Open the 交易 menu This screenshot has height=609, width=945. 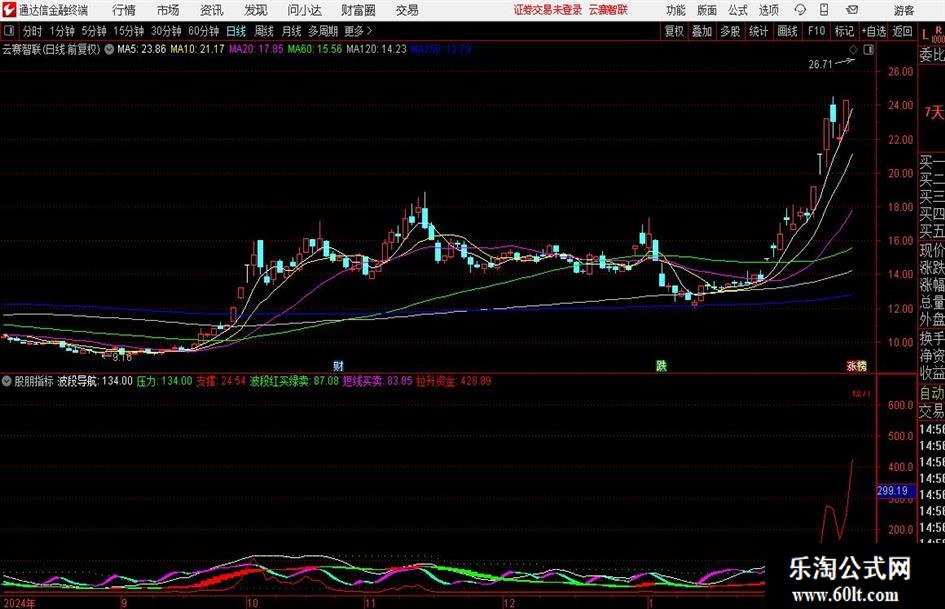click(407, 10)
